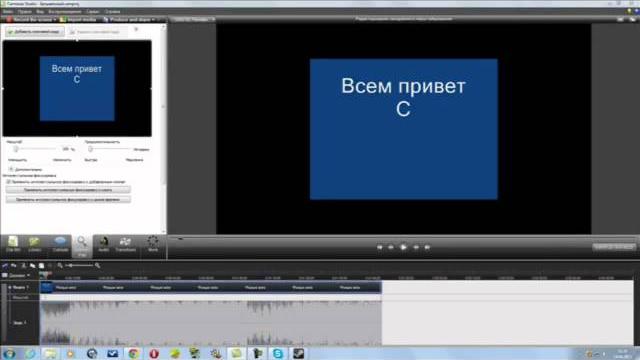The height and width of the screenshot is (360, 640).
Task: Click the add keyframe button with green check
Action: point(35,31)
